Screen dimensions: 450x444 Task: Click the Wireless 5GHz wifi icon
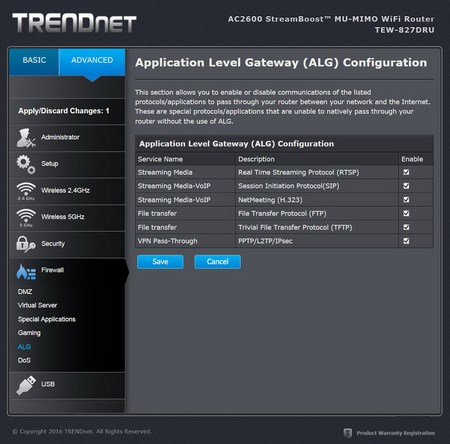point(26,217)
